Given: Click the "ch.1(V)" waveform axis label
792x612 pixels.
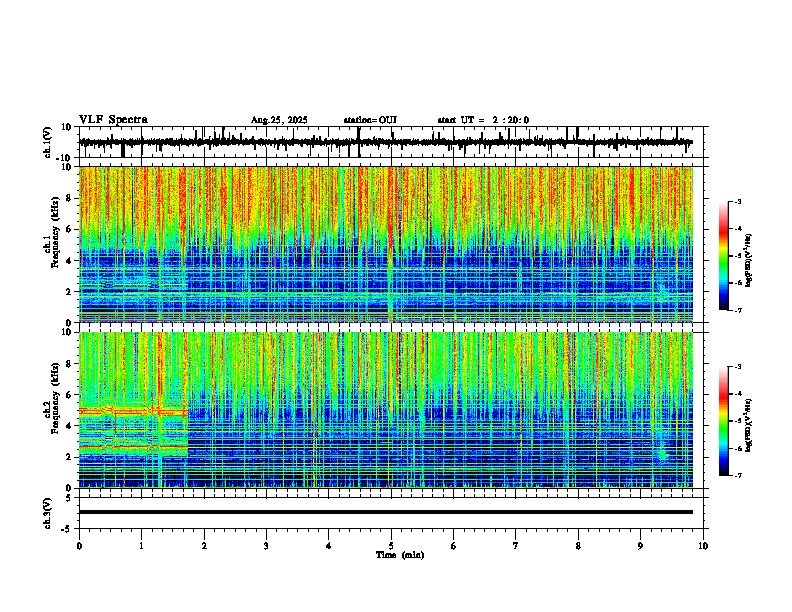Looking at the screenshot, I should pos(48,142).
